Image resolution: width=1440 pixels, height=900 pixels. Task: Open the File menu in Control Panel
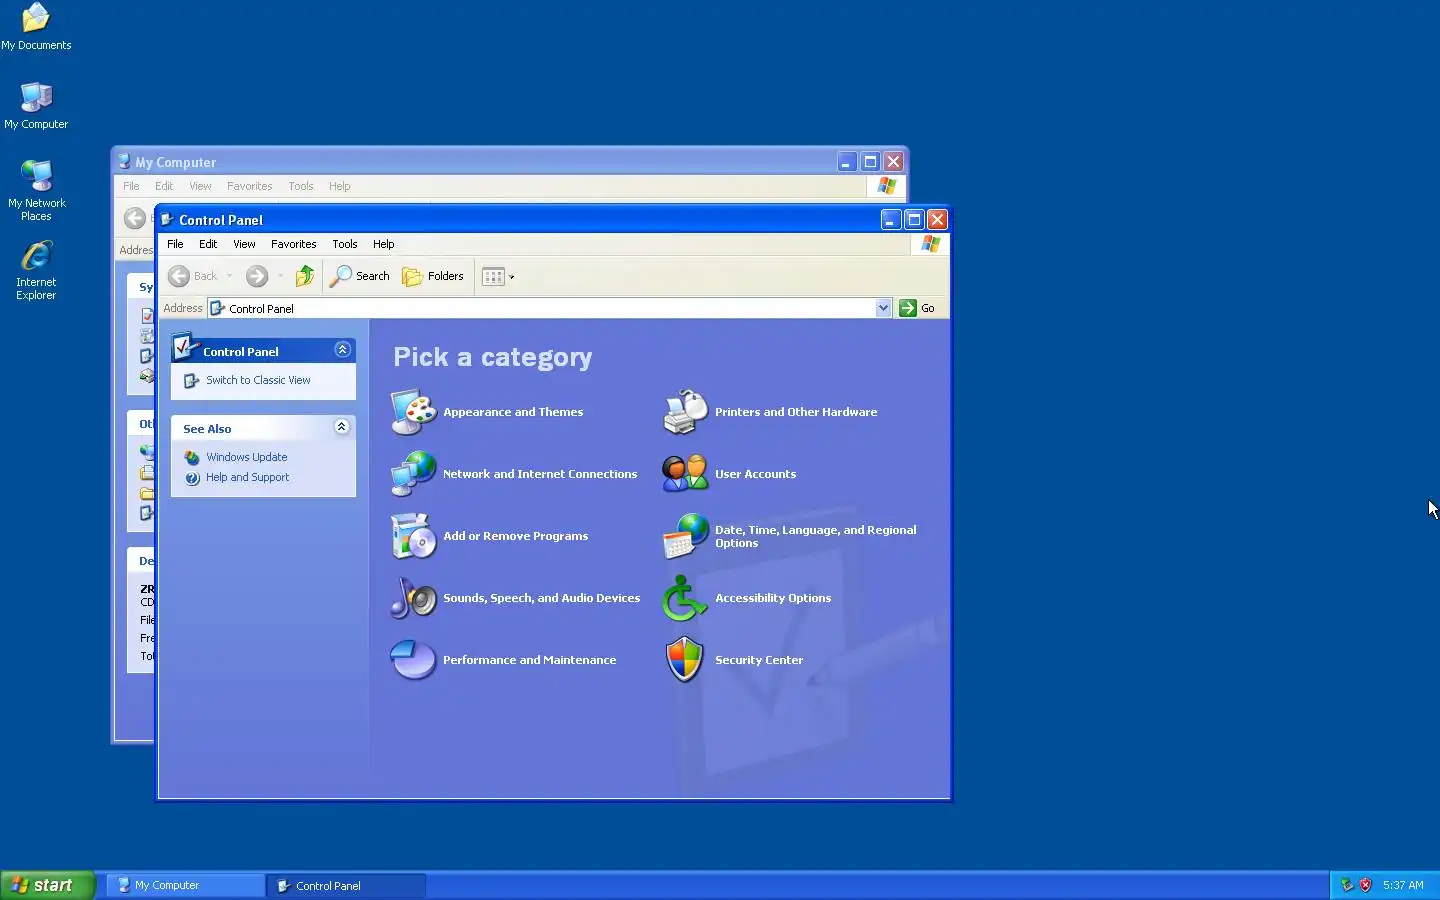point(175,244)
